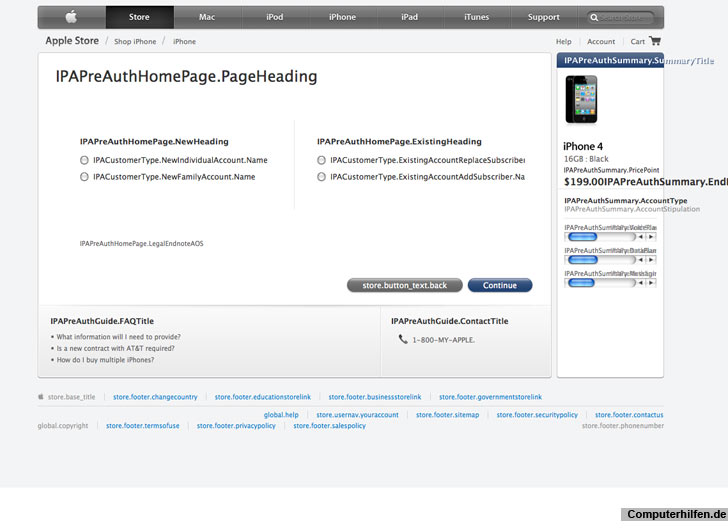Open the iPad navigation tab
The image size is (728, 530).
(410, 17)
